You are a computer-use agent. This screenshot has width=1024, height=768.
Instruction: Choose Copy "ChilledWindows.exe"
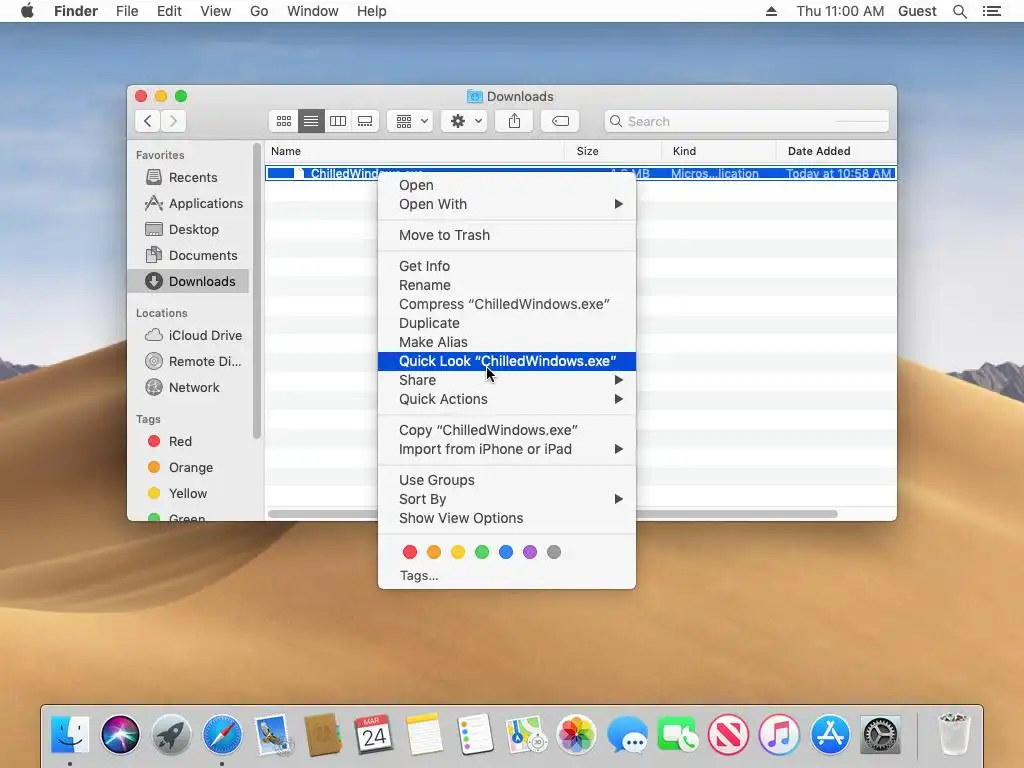[507, 430]
